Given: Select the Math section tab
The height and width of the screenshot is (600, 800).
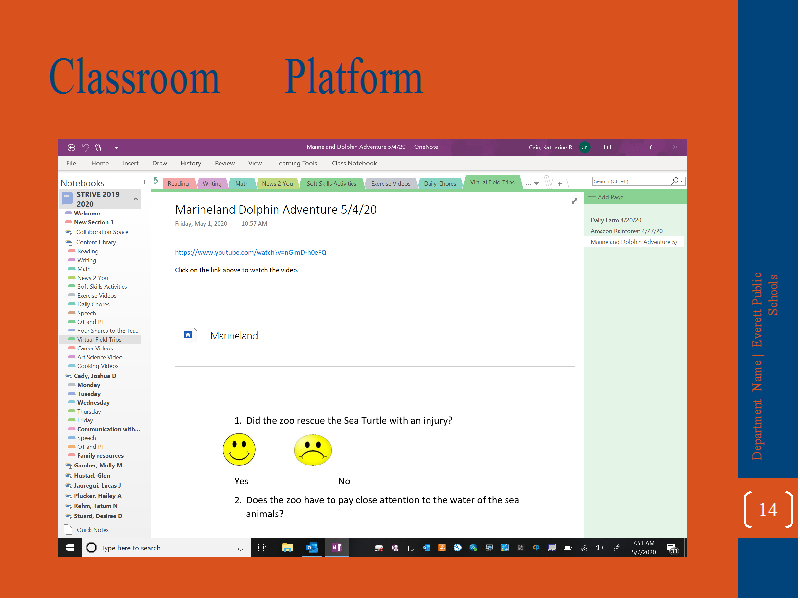Looking at the screenshot, I should point(241,184).
